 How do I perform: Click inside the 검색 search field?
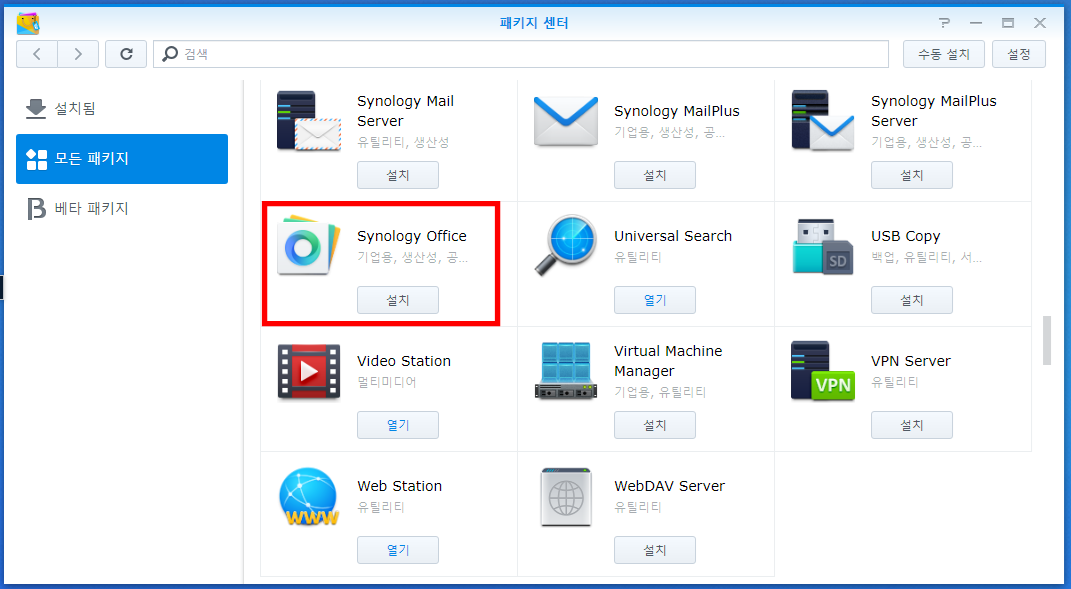(520, 54)
